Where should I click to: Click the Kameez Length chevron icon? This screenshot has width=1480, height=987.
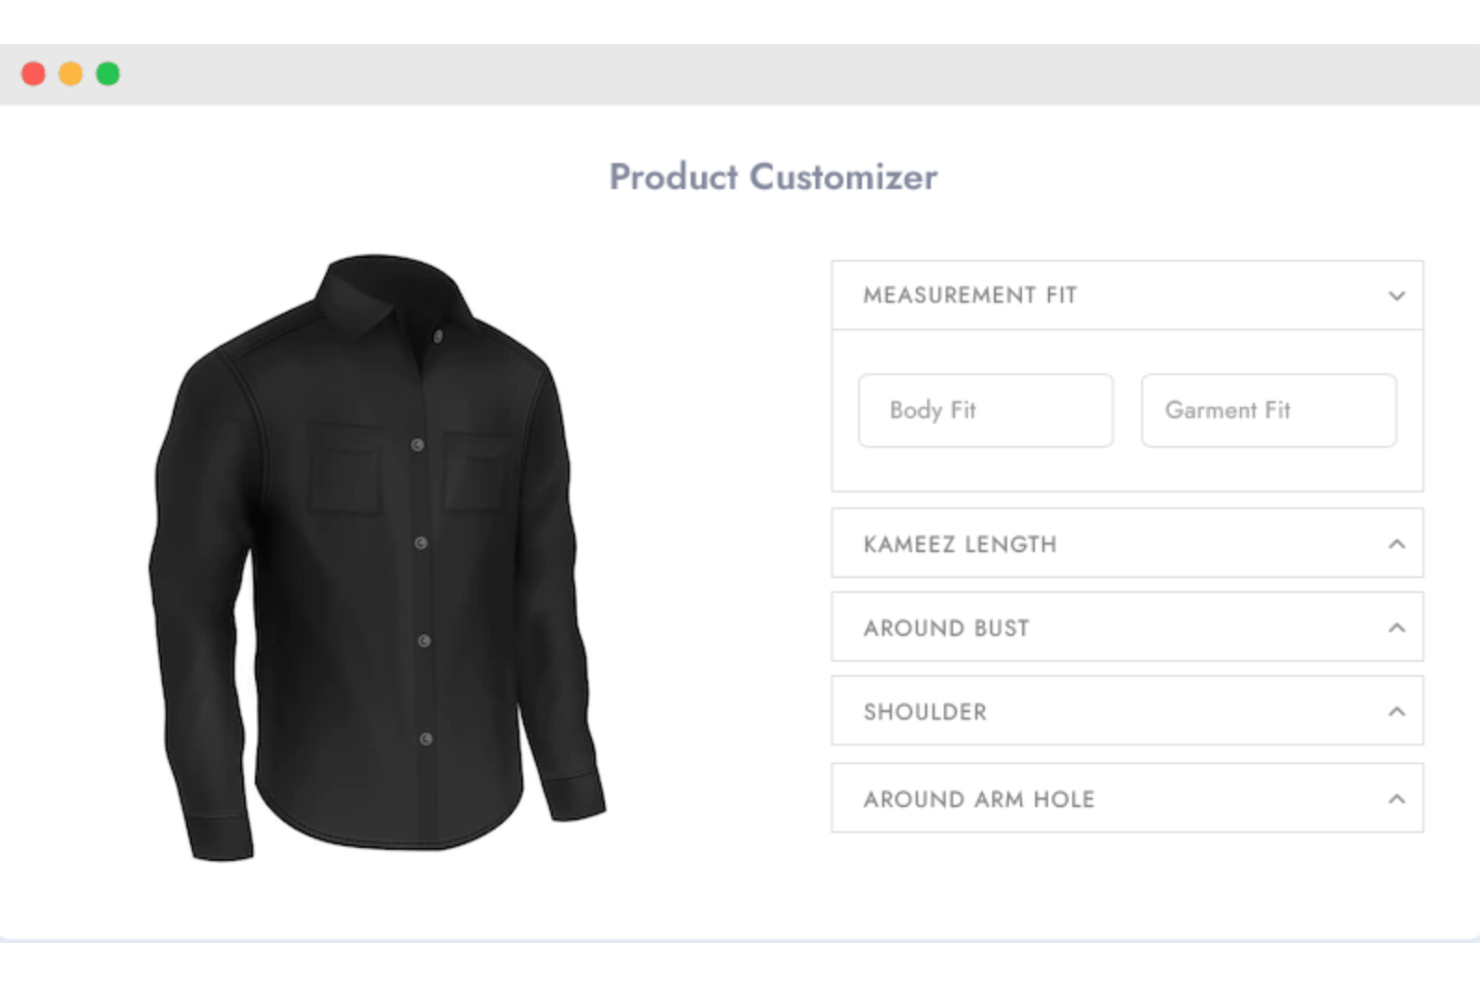pos(1397,543)
